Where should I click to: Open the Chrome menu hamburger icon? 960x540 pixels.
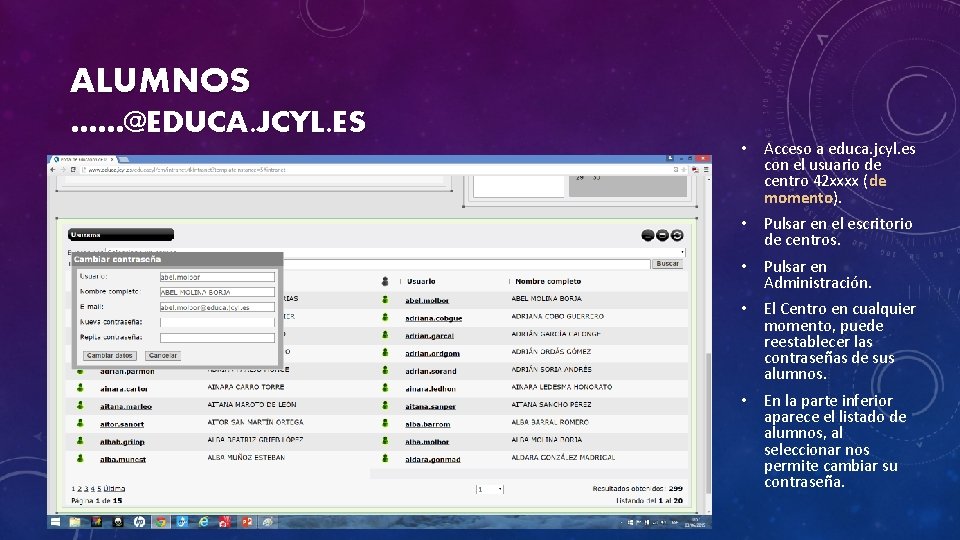[x=706, y=170]
